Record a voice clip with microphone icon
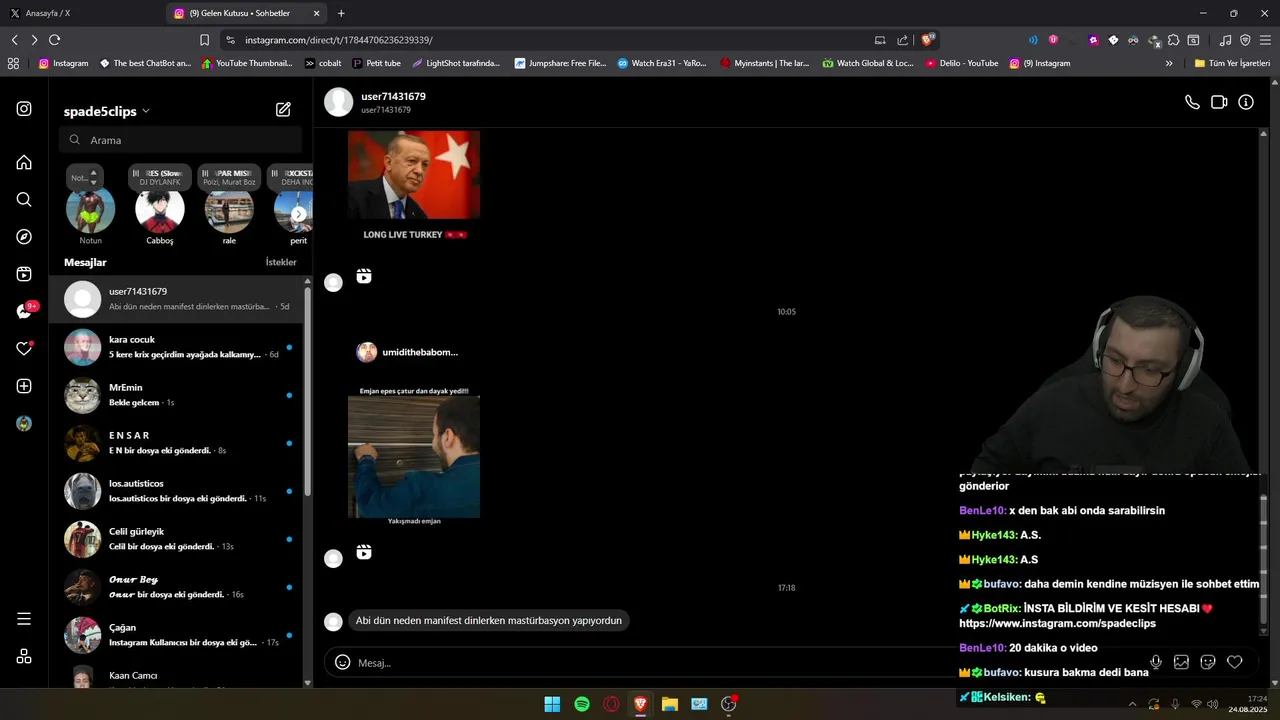Image resolution: width=1280 pixels, height=720 pixels. (x=1156, y=662)
